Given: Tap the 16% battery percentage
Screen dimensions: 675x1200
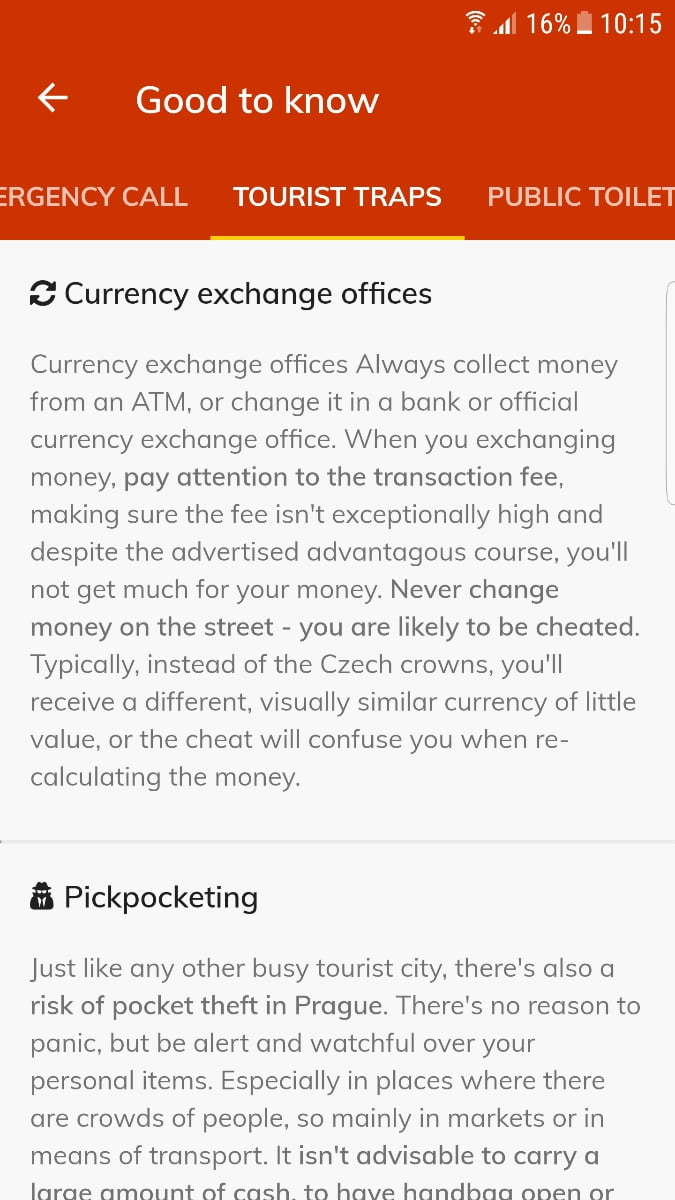Looking at the screenshot, I should click(x=547, y=23).
